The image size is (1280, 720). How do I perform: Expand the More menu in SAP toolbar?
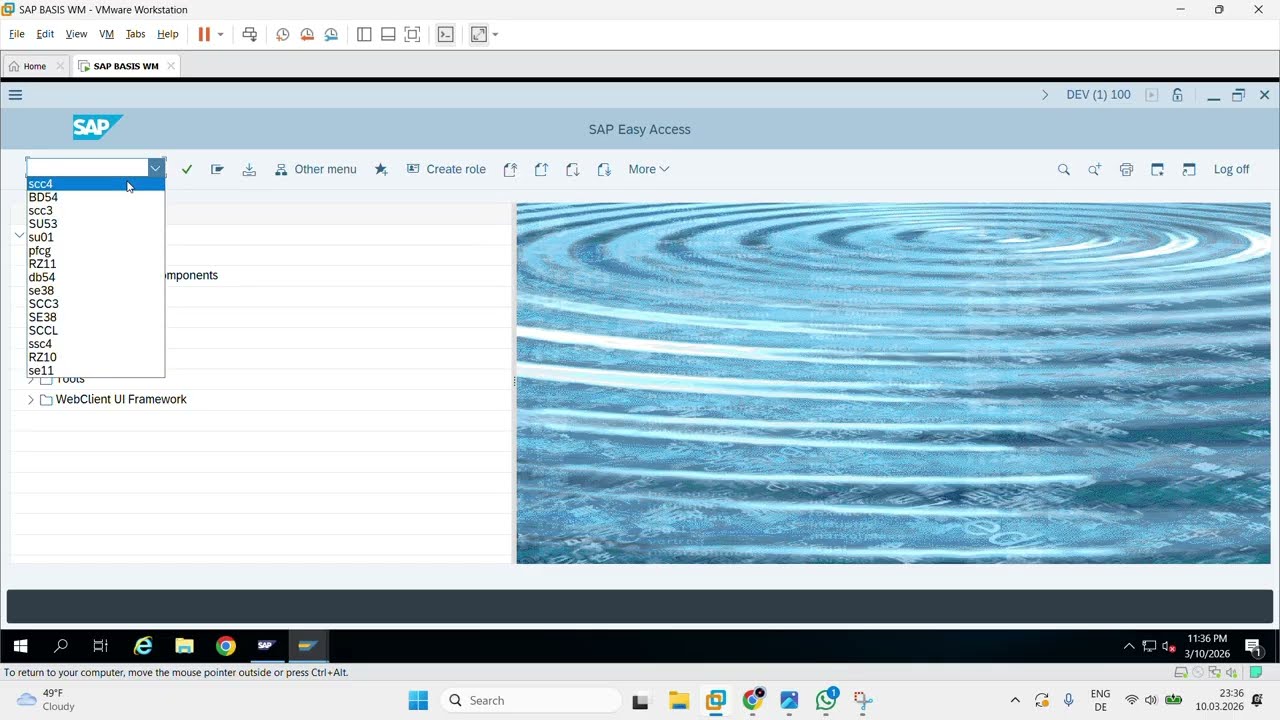(649, 169)
